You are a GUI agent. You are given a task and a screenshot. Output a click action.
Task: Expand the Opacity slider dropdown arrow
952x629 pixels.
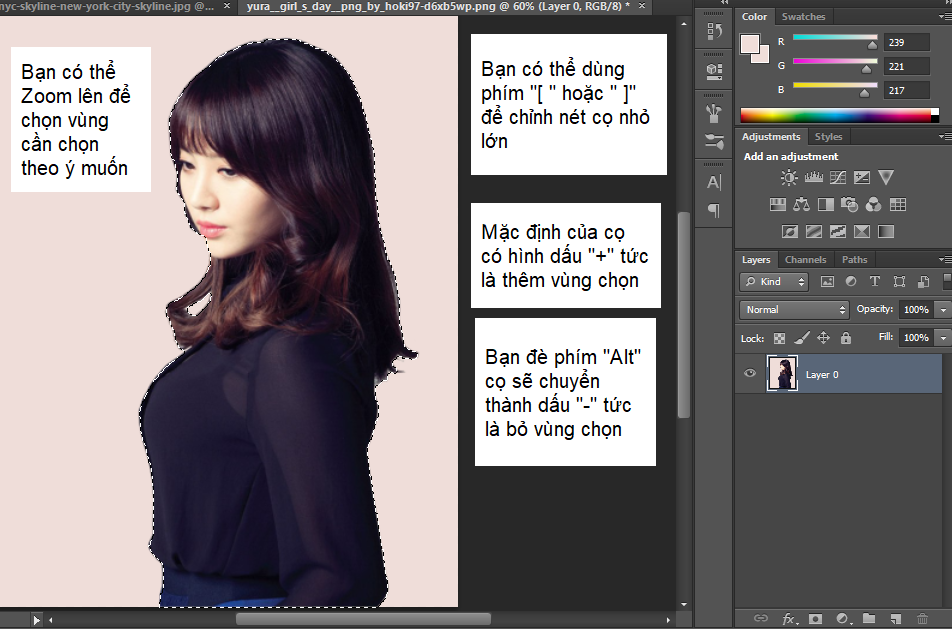click(x=944, y=310)
